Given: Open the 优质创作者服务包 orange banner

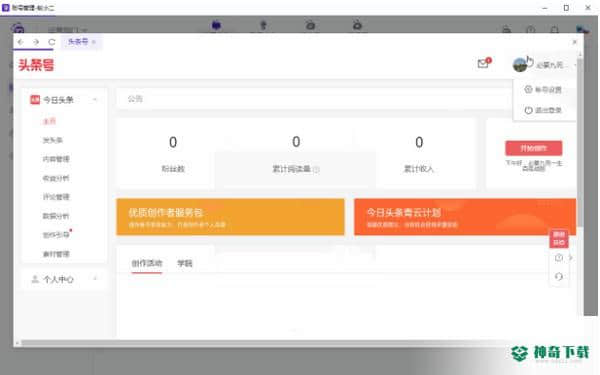Looking at the screenshot, I should tap(230, 217).
